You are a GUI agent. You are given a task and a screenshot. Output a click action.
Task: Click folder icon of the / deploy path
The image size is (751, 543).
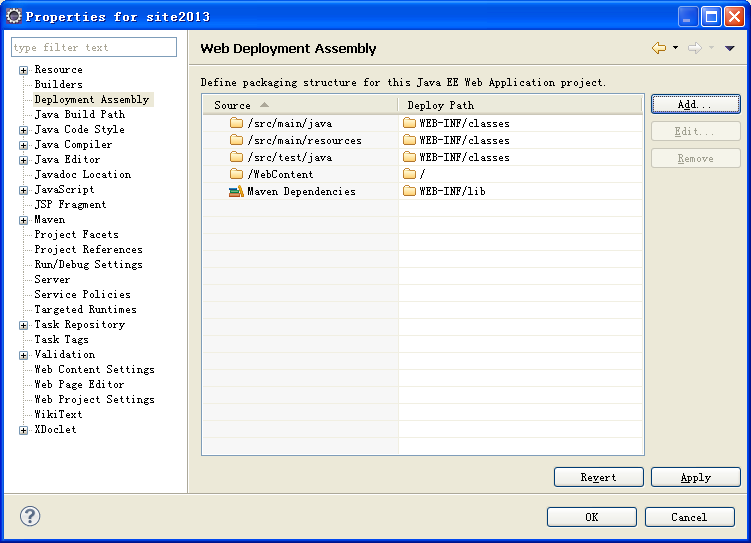pyautogui.click(x=409, y=174)
